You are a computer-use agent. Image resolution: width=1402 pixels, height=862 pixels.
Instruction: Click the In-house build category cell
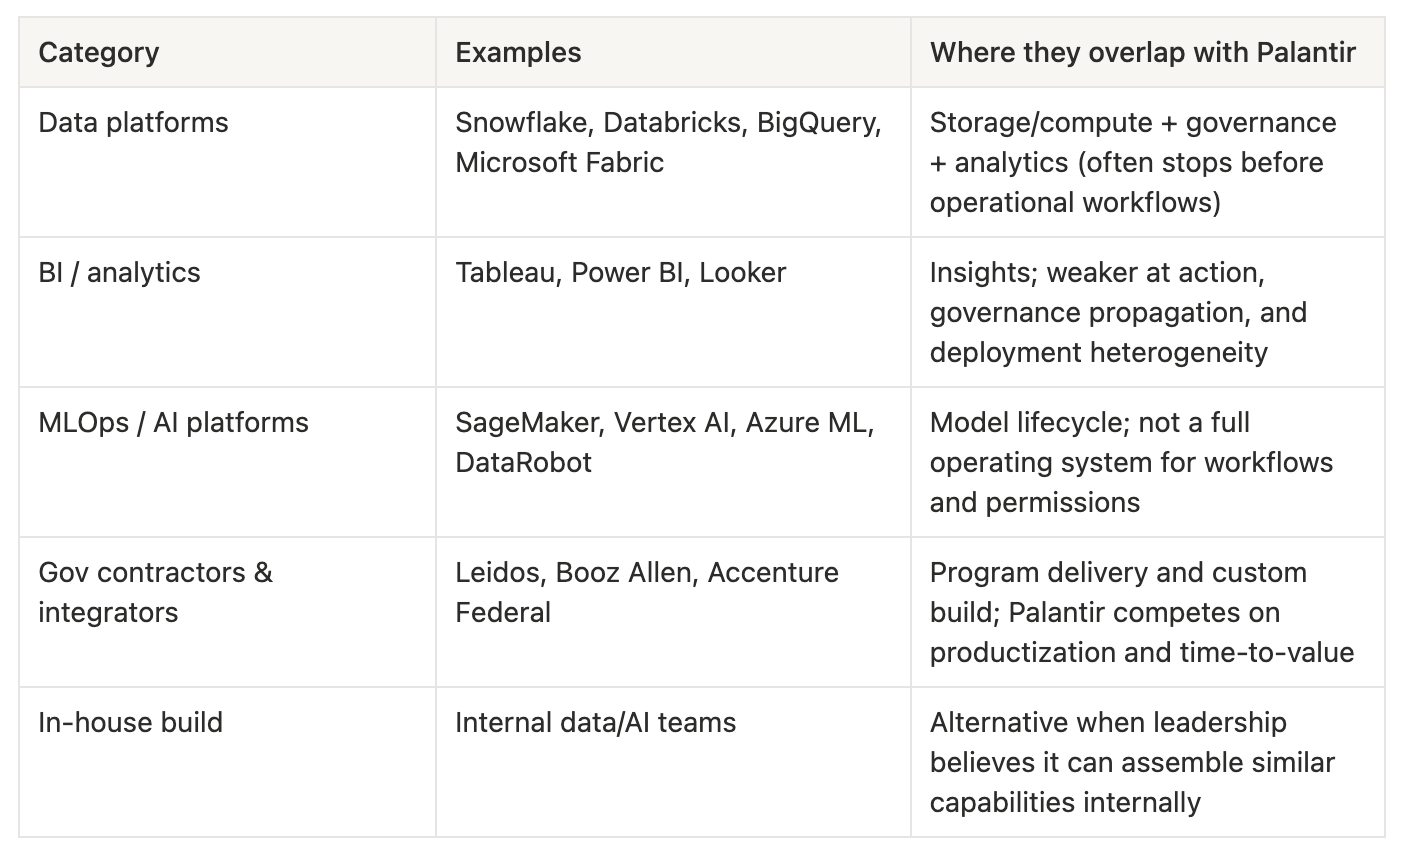[x=130, y=723]
